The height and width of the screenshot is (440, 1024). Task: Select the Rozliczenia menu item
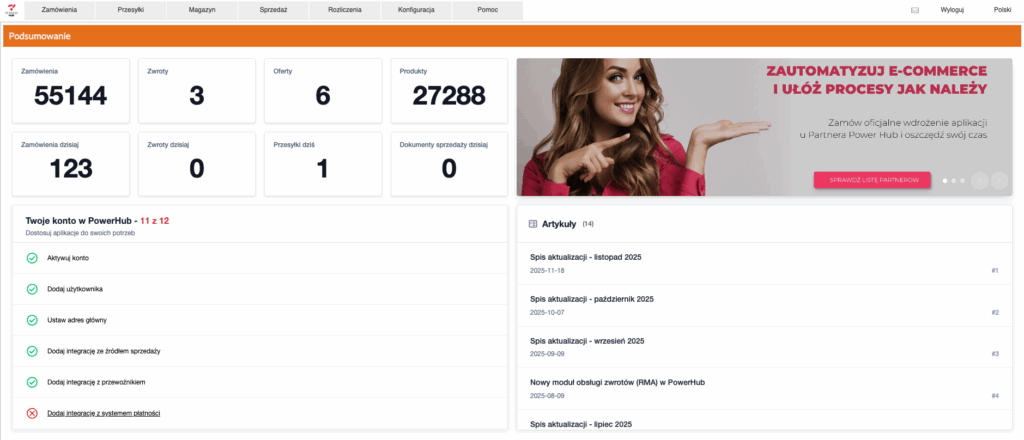(344, 10)
